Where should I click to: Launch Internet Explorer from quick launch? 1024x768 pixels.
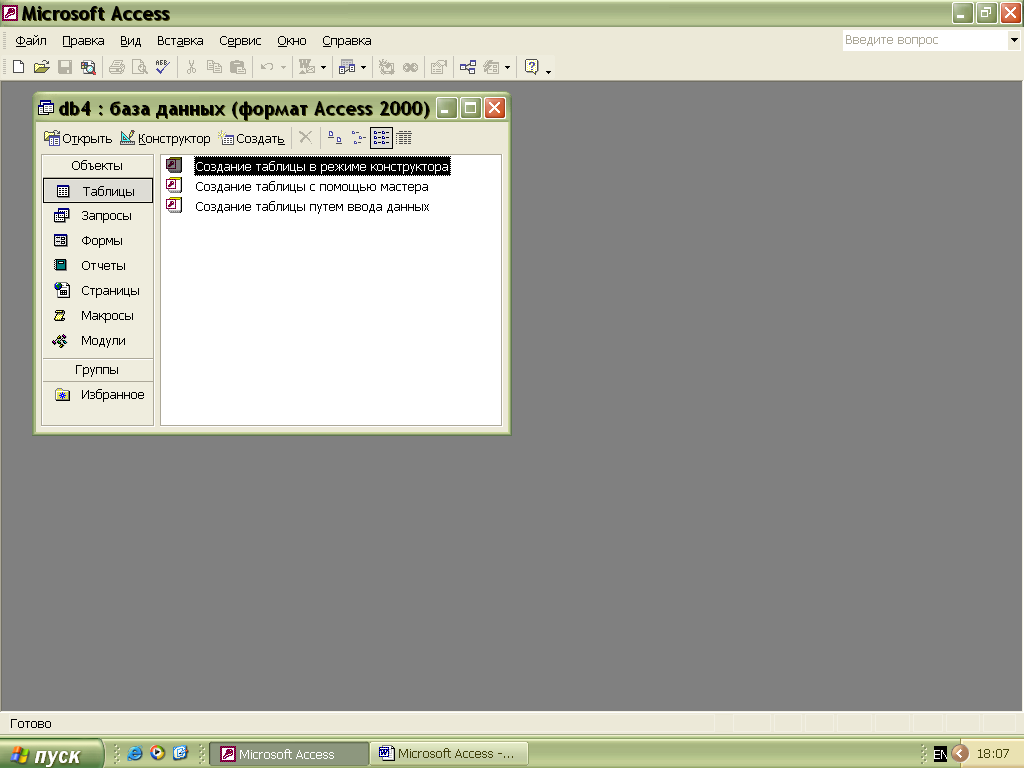135,753
